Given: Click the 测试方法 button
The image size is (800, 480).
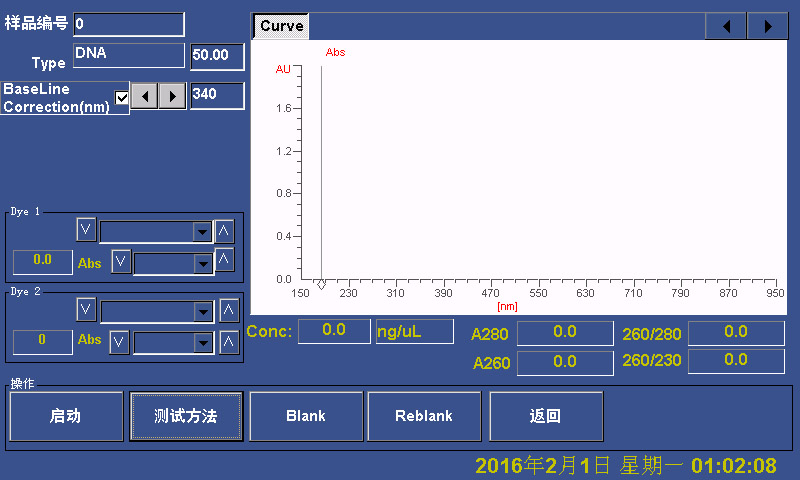Looking at the screenshot, I should tap(186, 416).
